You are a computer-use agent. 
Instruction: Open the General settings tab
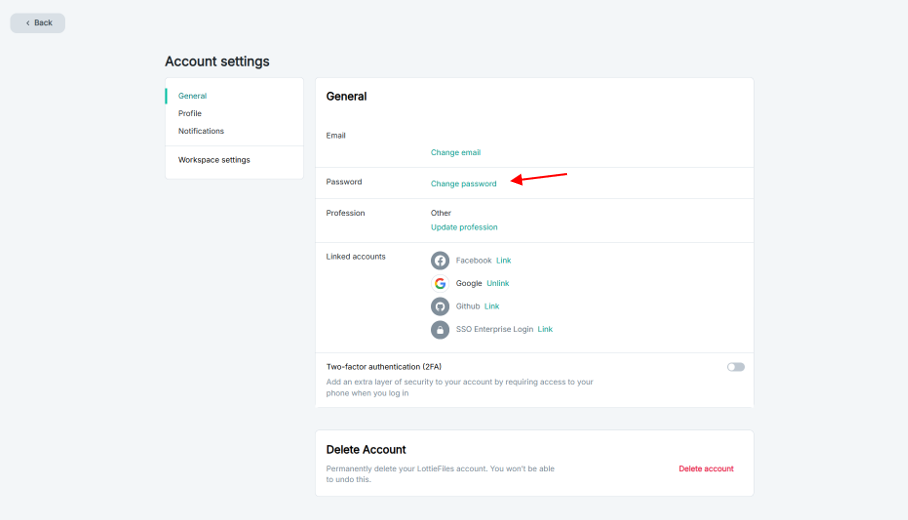click(192, 96)
